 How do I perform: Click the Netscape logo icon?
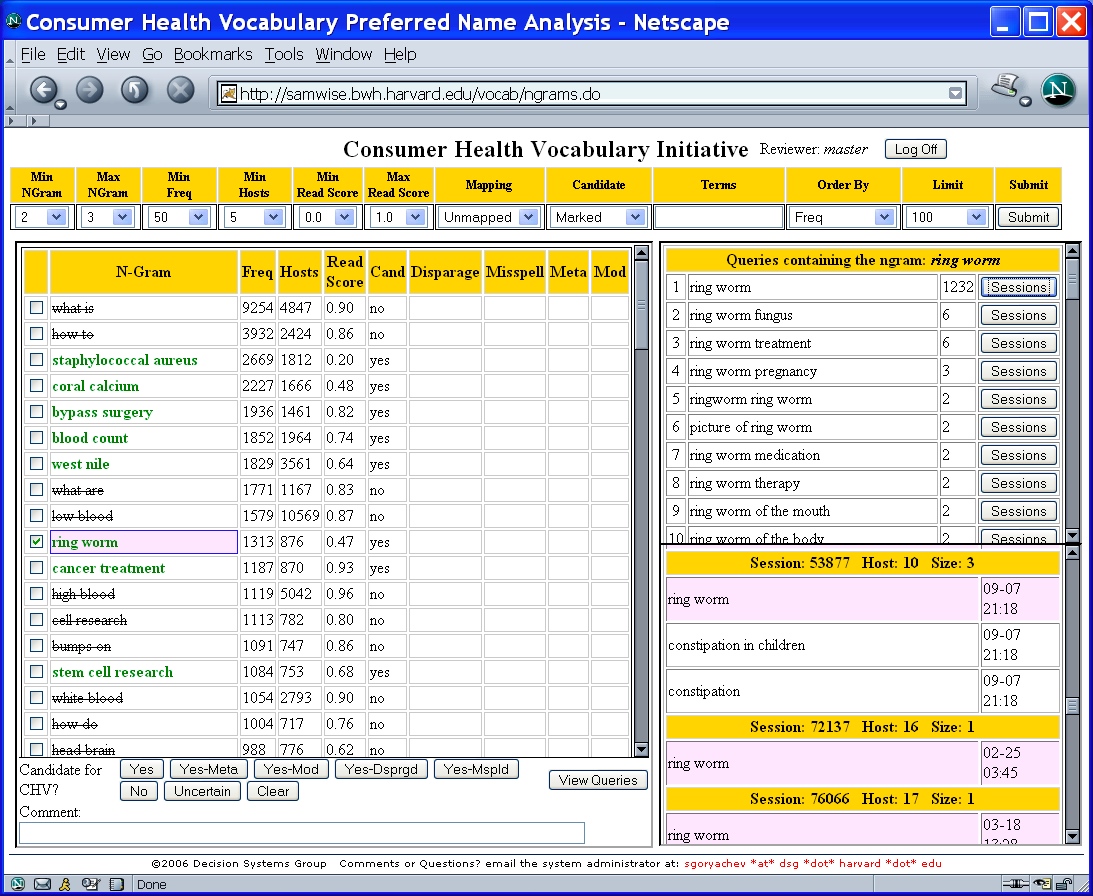[1058, 91]
